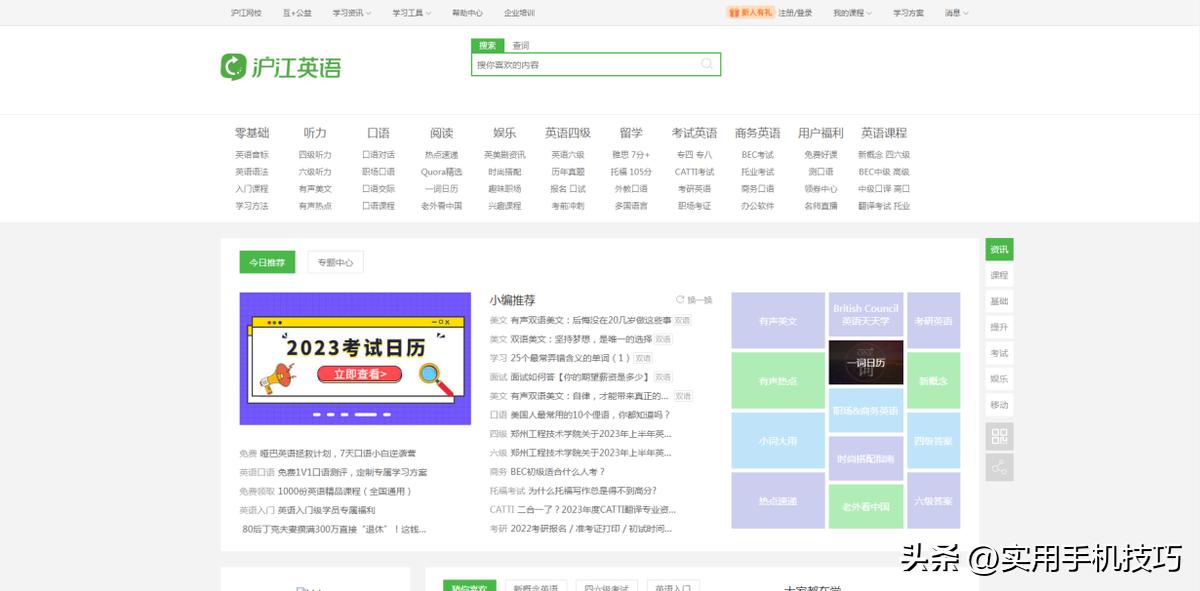The image size is (1200, 591).
Task: Click the 雅思 7分+ link under 留学
Action: [x=631, y=154]
